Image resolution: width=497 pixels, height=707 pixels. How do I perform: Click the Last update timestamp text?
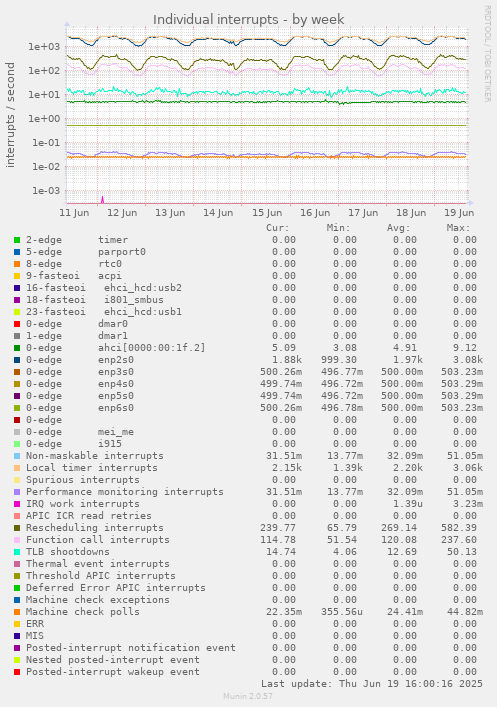pos(372,684)
